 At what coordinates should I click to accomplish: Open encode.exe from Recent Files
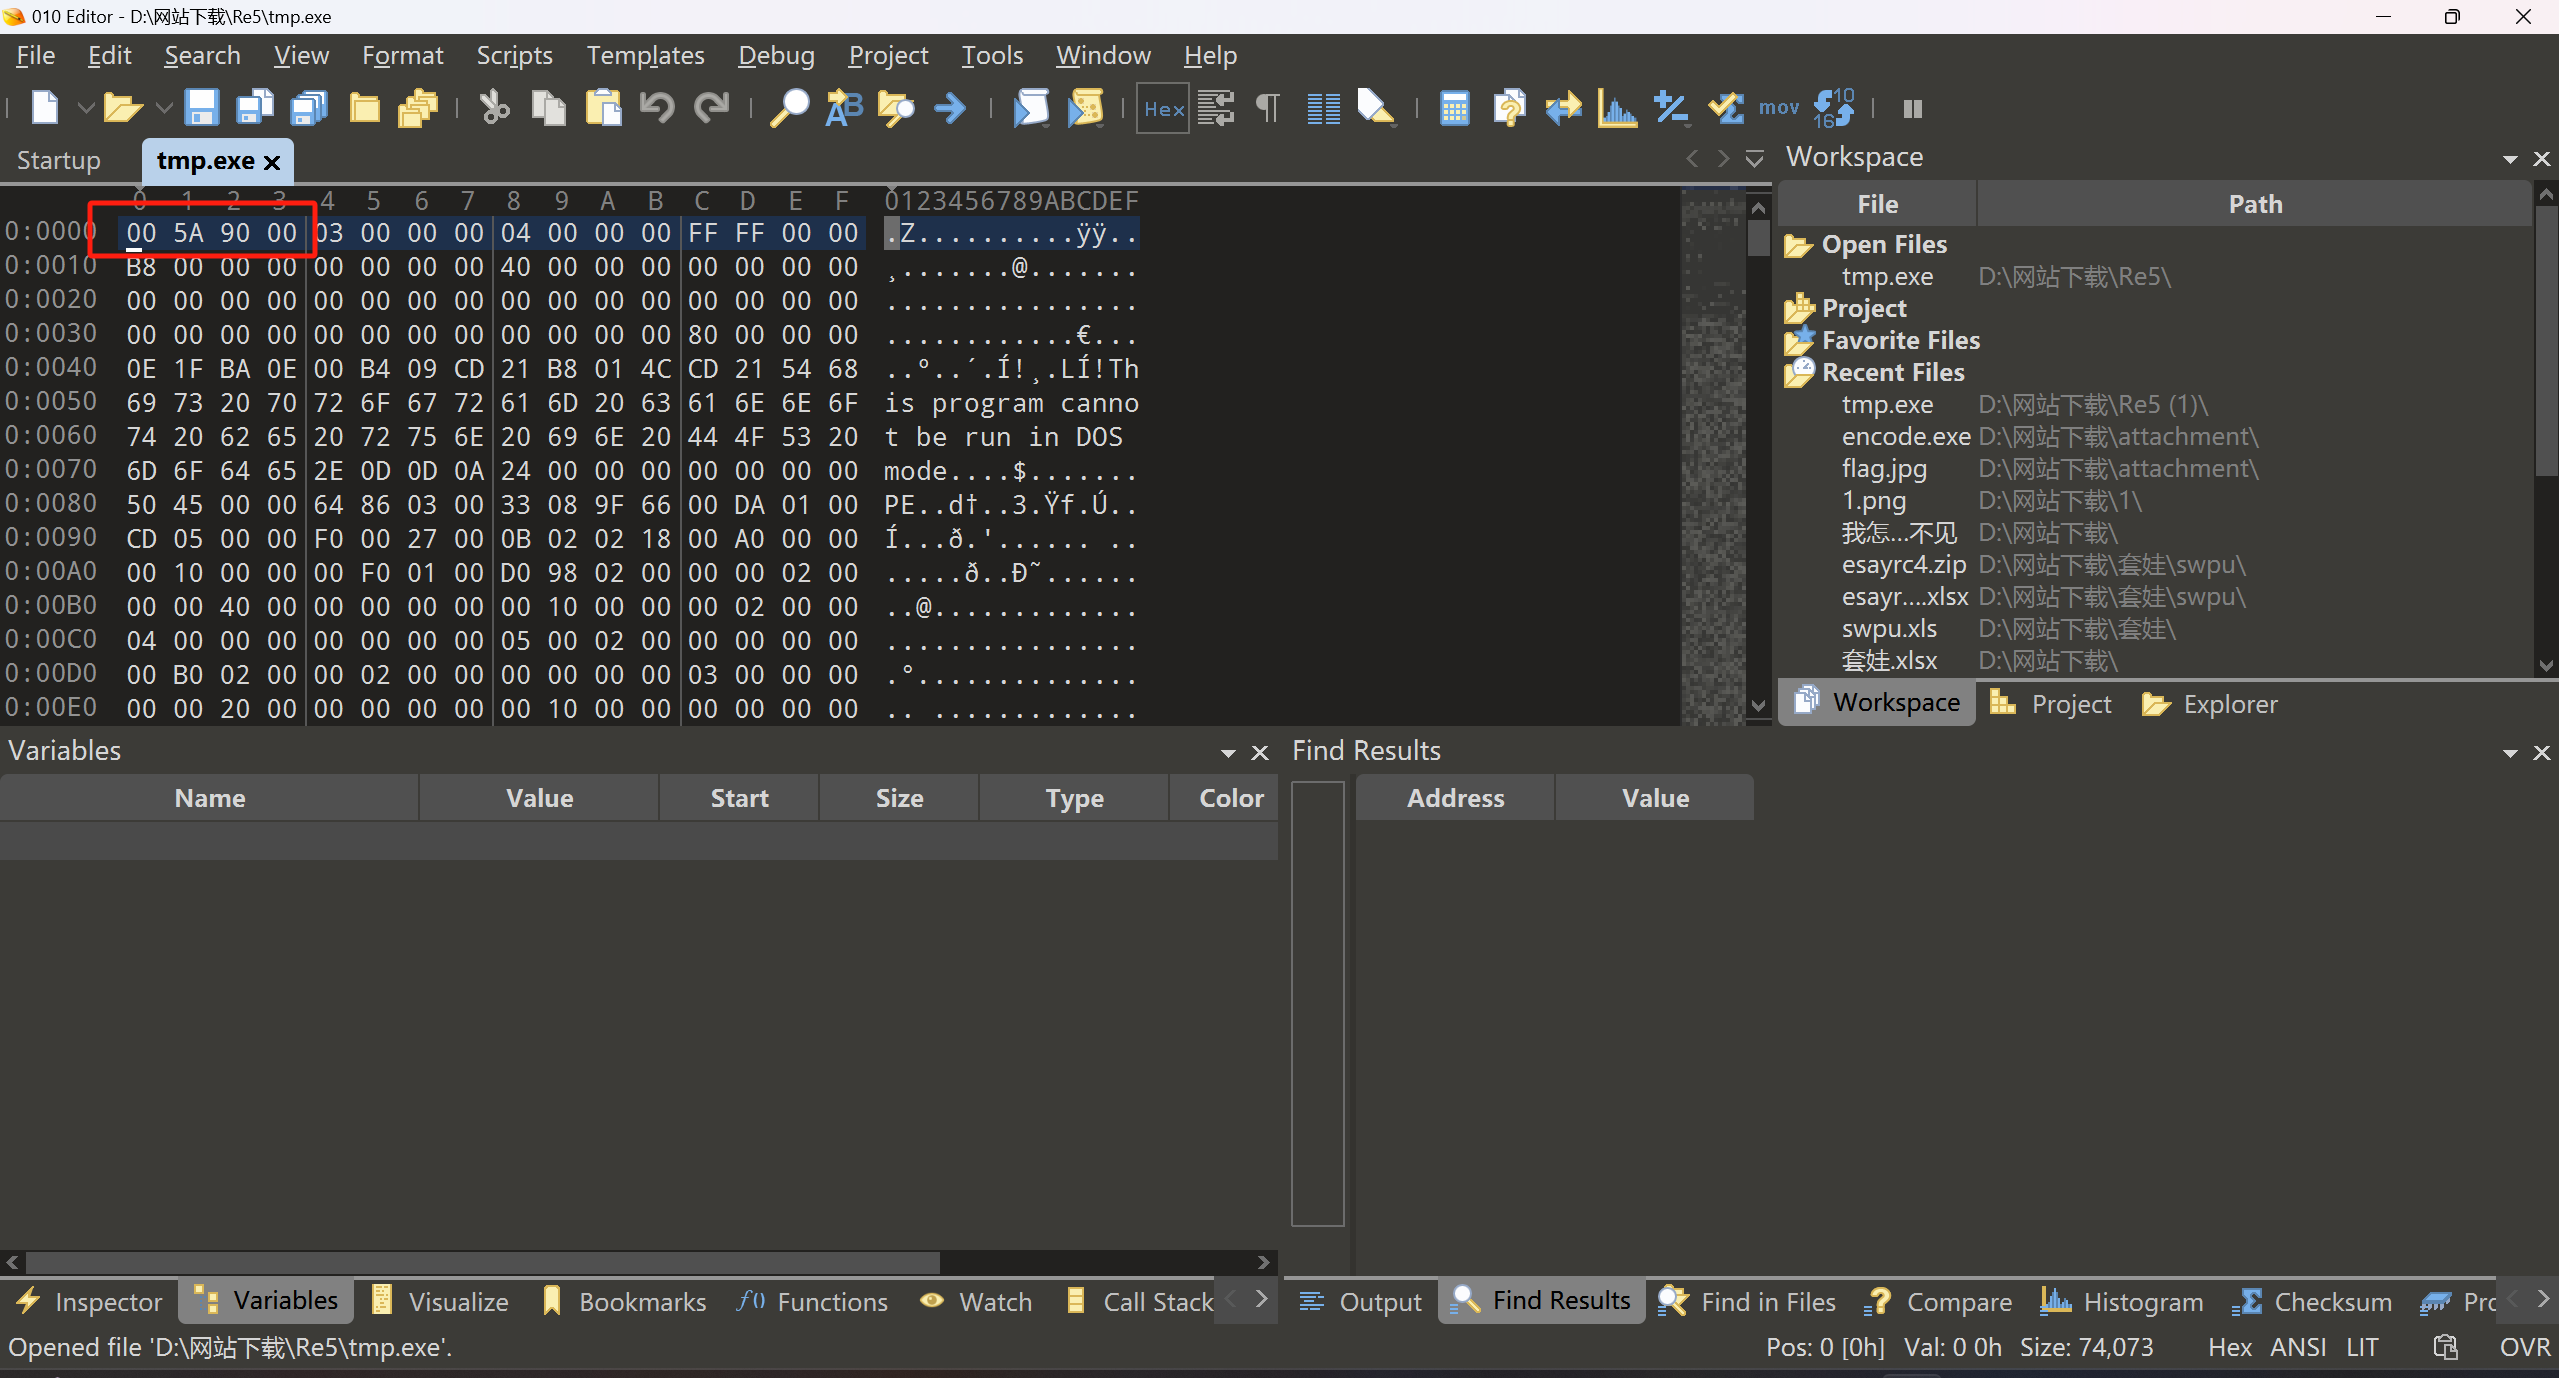(1905, 437)
